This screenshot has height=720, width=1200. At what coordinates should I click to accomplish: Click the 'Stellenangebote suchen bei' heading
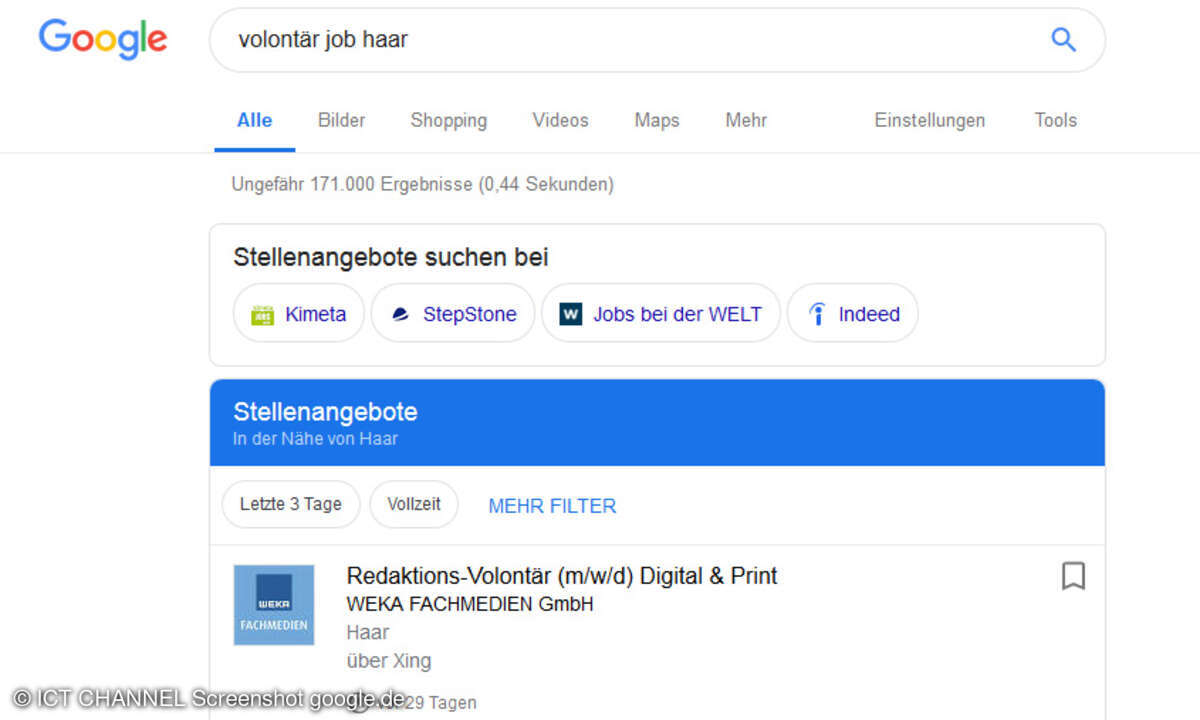point(391,257)
